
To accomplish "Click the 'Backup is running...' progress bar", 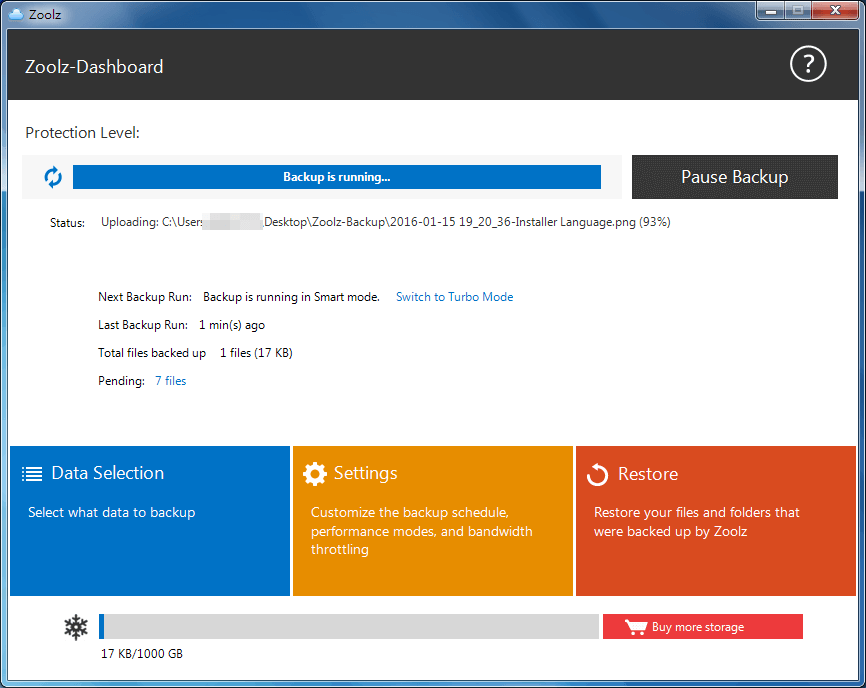I will [x=336, y=177].
